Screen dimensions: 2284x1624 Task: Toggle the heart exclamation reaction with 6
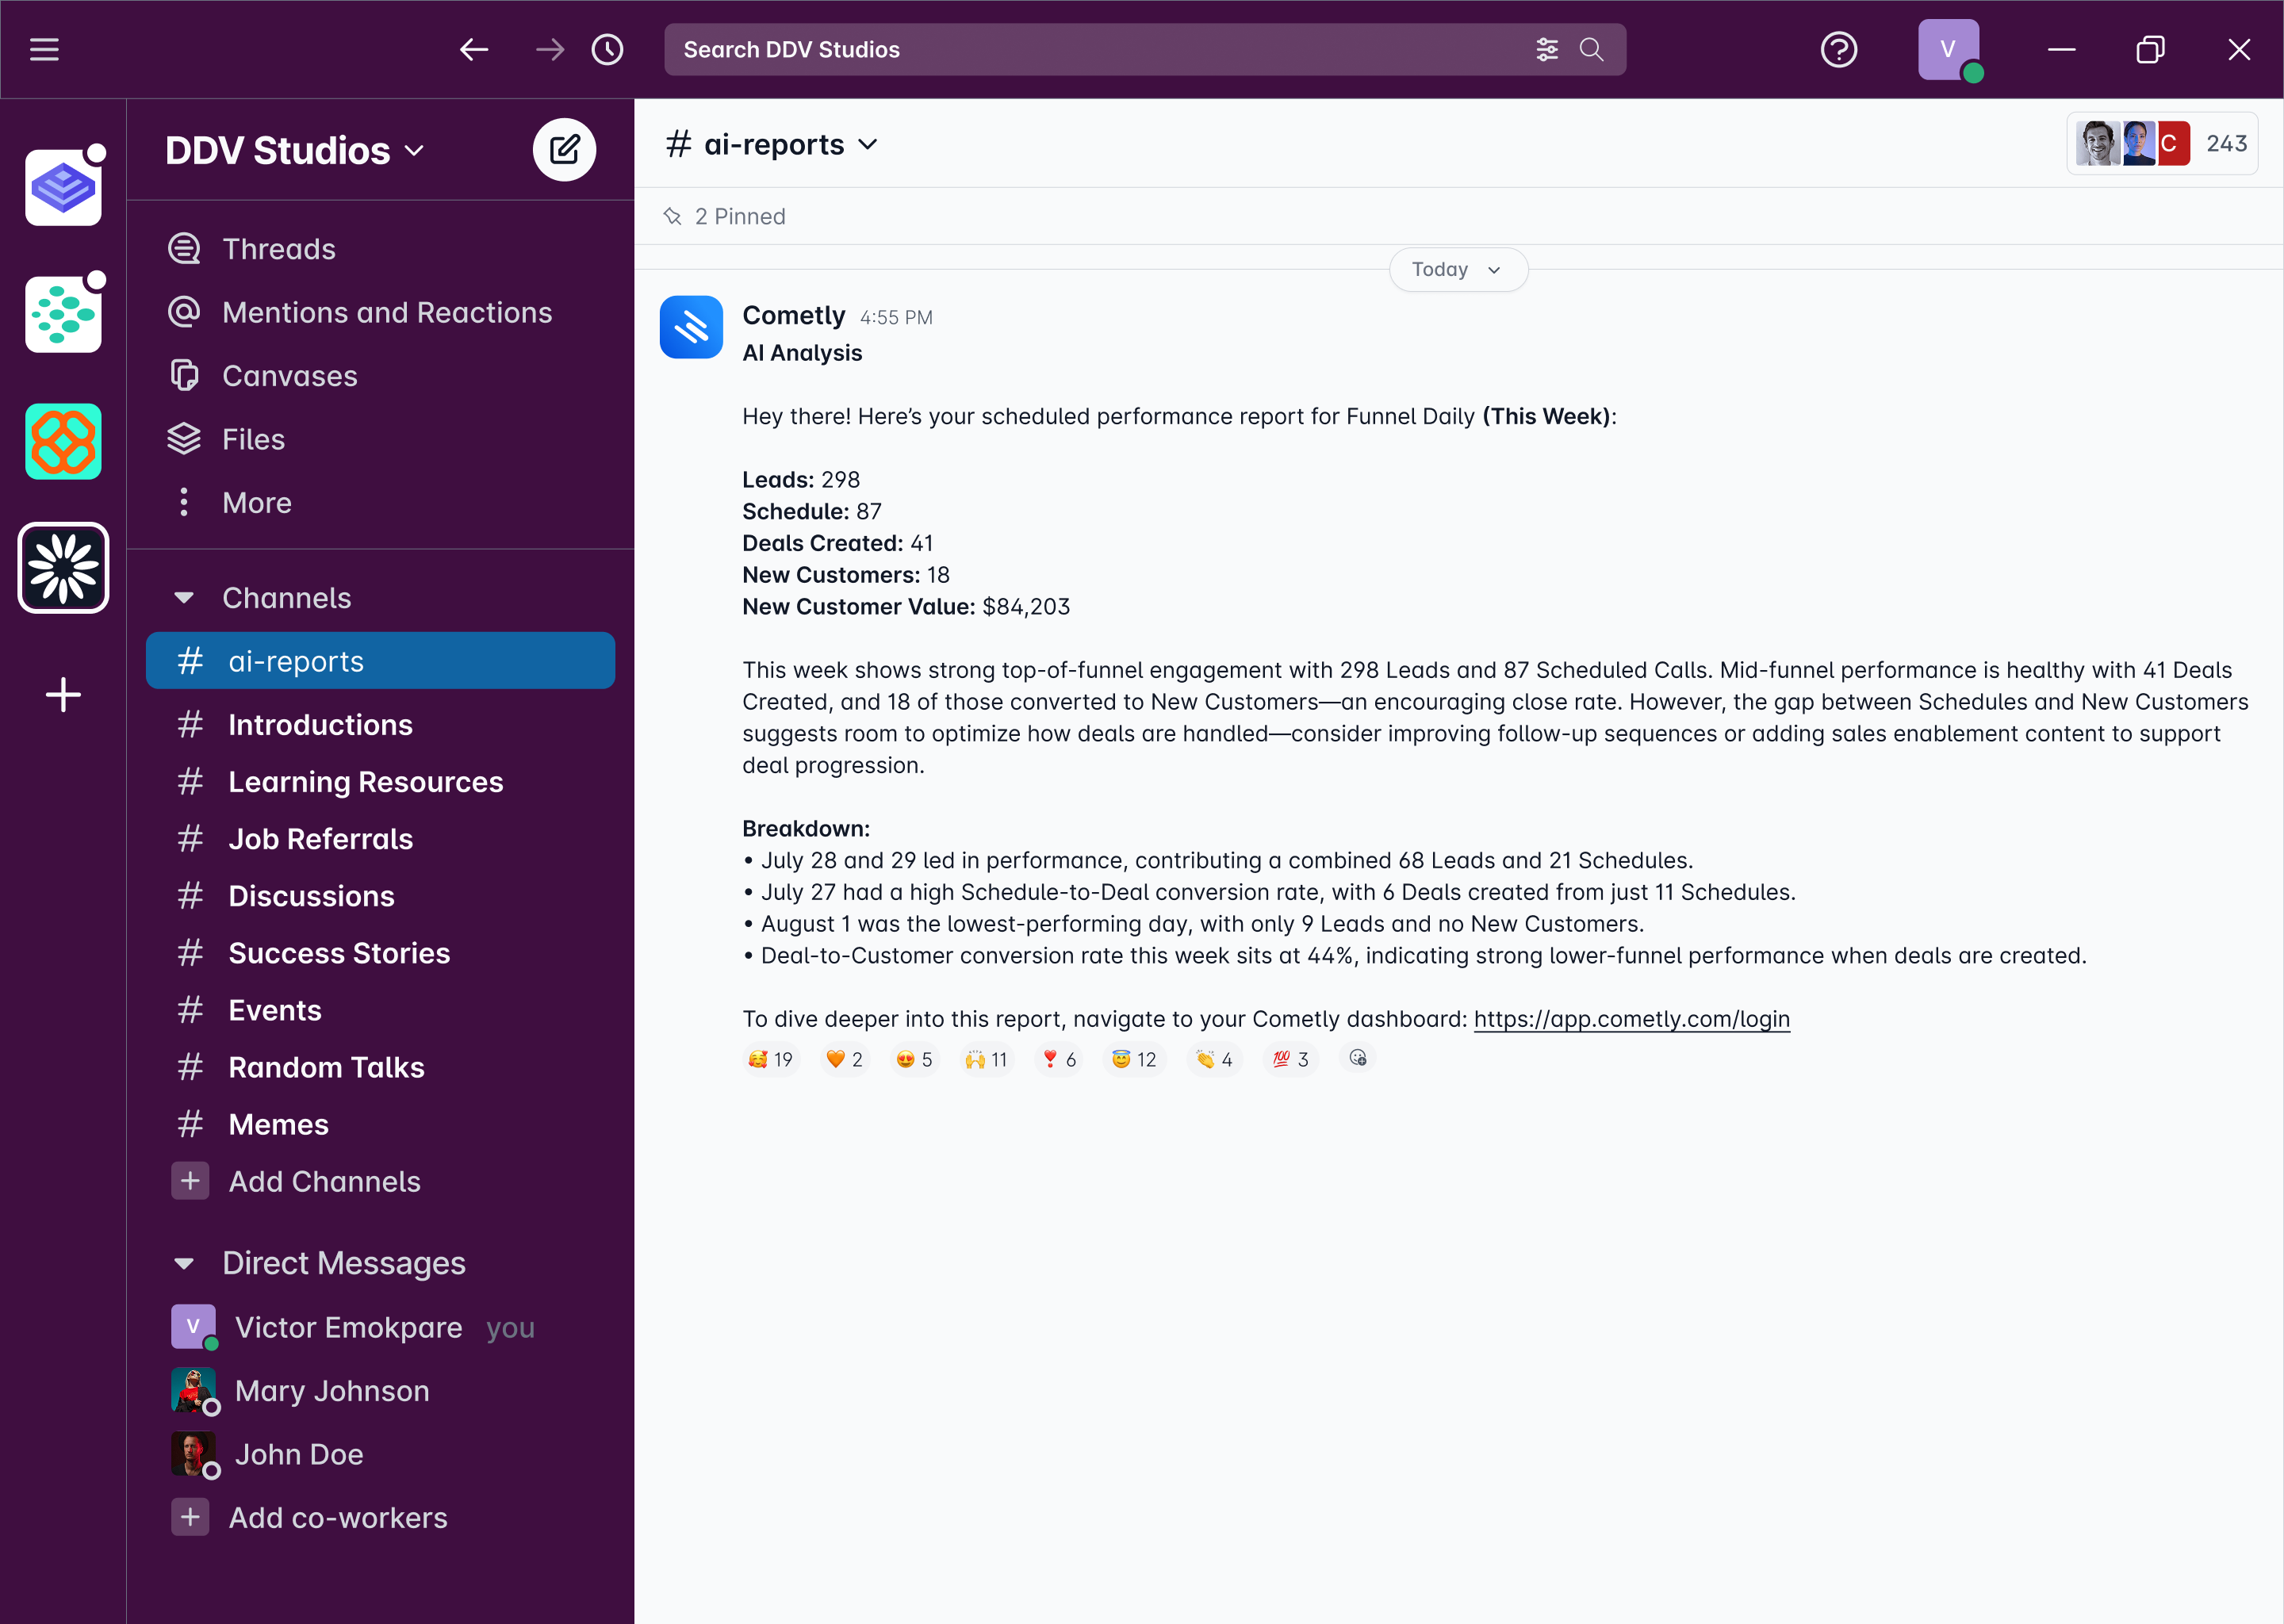(1059, 1059)
